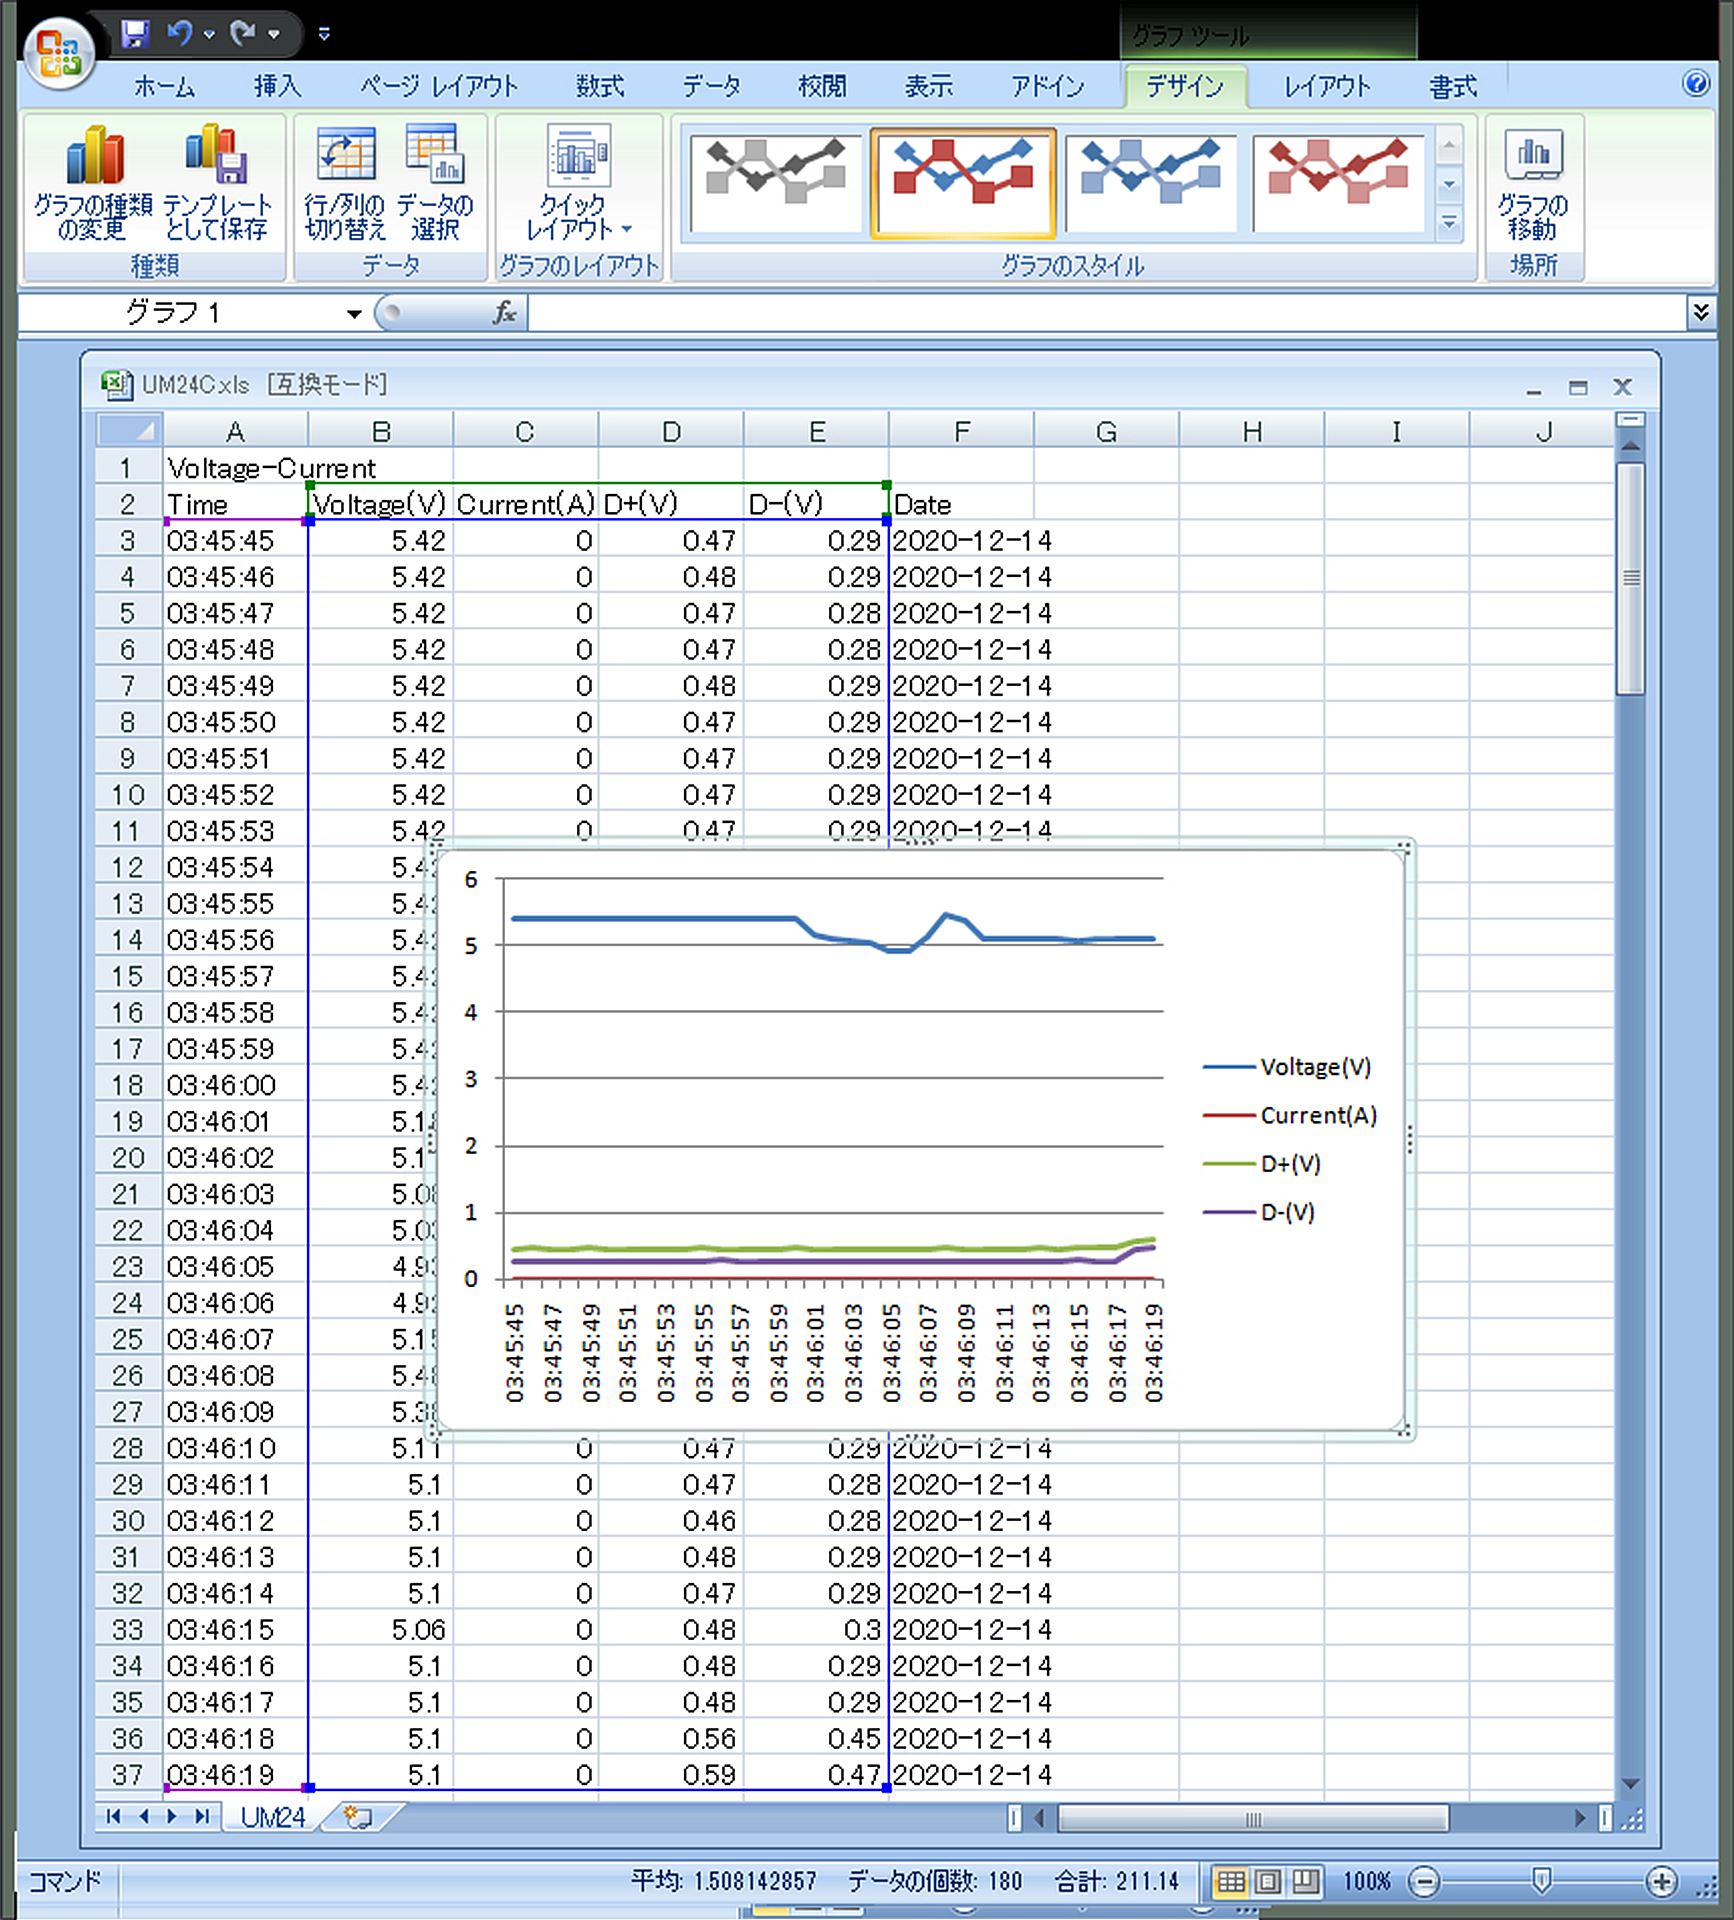1734x1920 pixels.
Task: Apply the blue and red chart style
Action: coord(963,181)
